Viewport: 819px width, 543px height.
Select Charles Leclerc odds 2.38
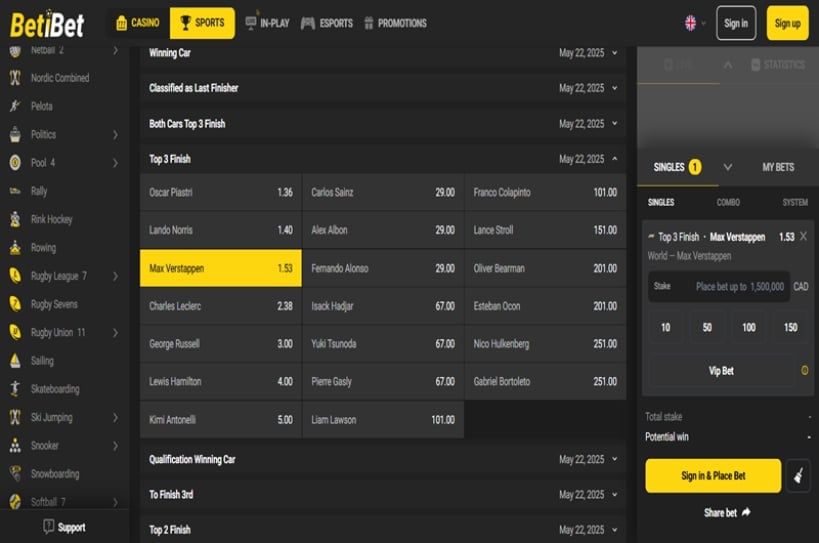[x=220, y=306]
